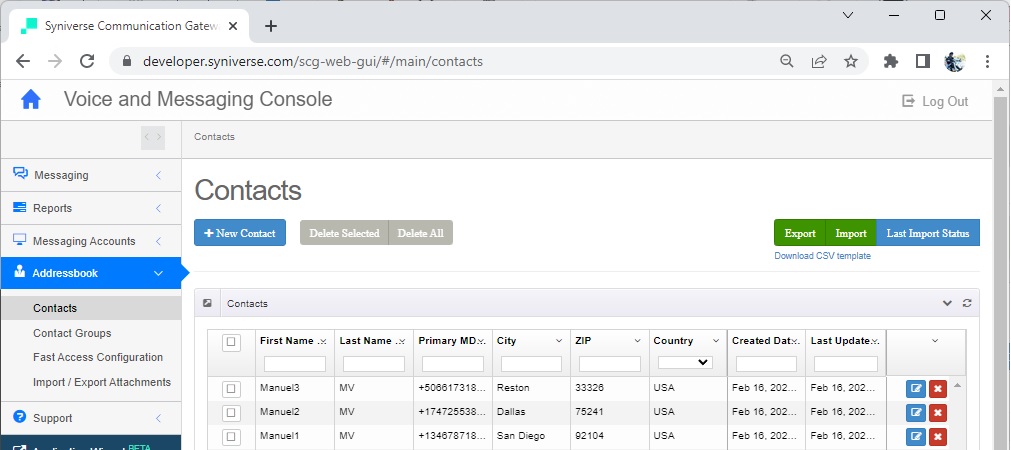Check the Manuel3 row checkbox
1011x450 pixels.
231,389
